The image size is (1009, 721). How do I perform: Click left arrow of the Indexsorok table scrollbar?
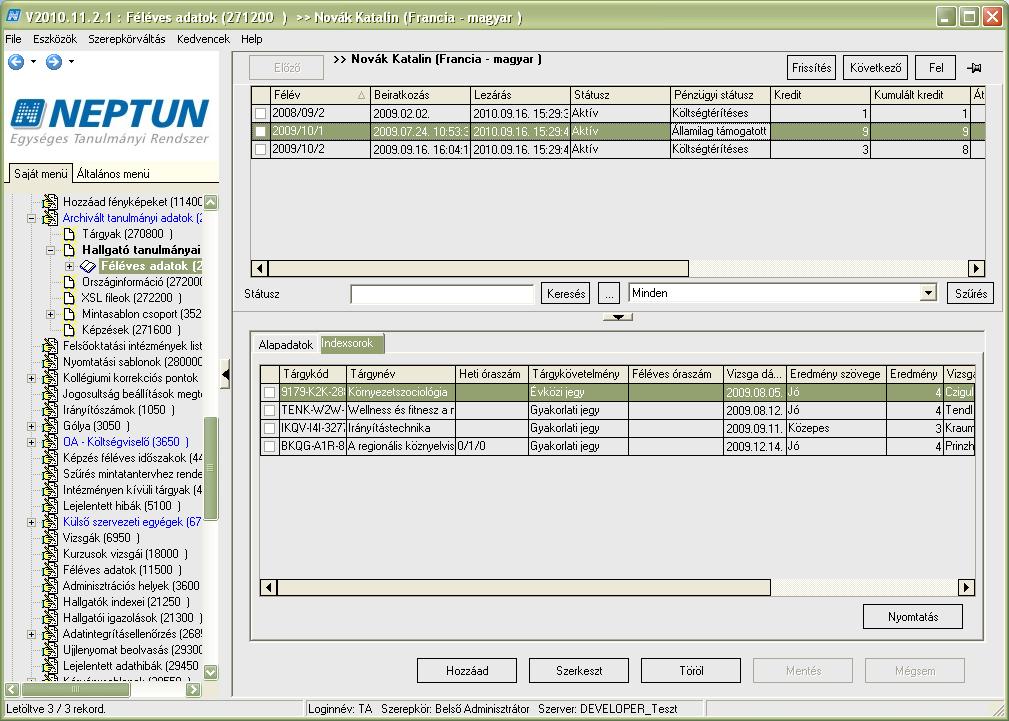pos(268,587)
